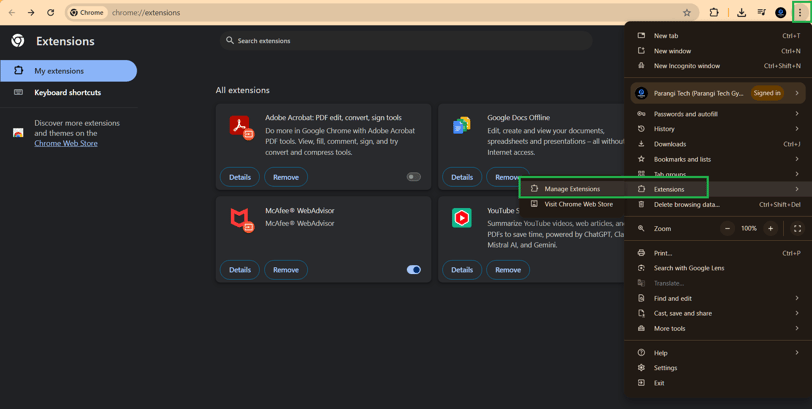
Task: Open Details for Google Docs Offline
Action: 462,177
